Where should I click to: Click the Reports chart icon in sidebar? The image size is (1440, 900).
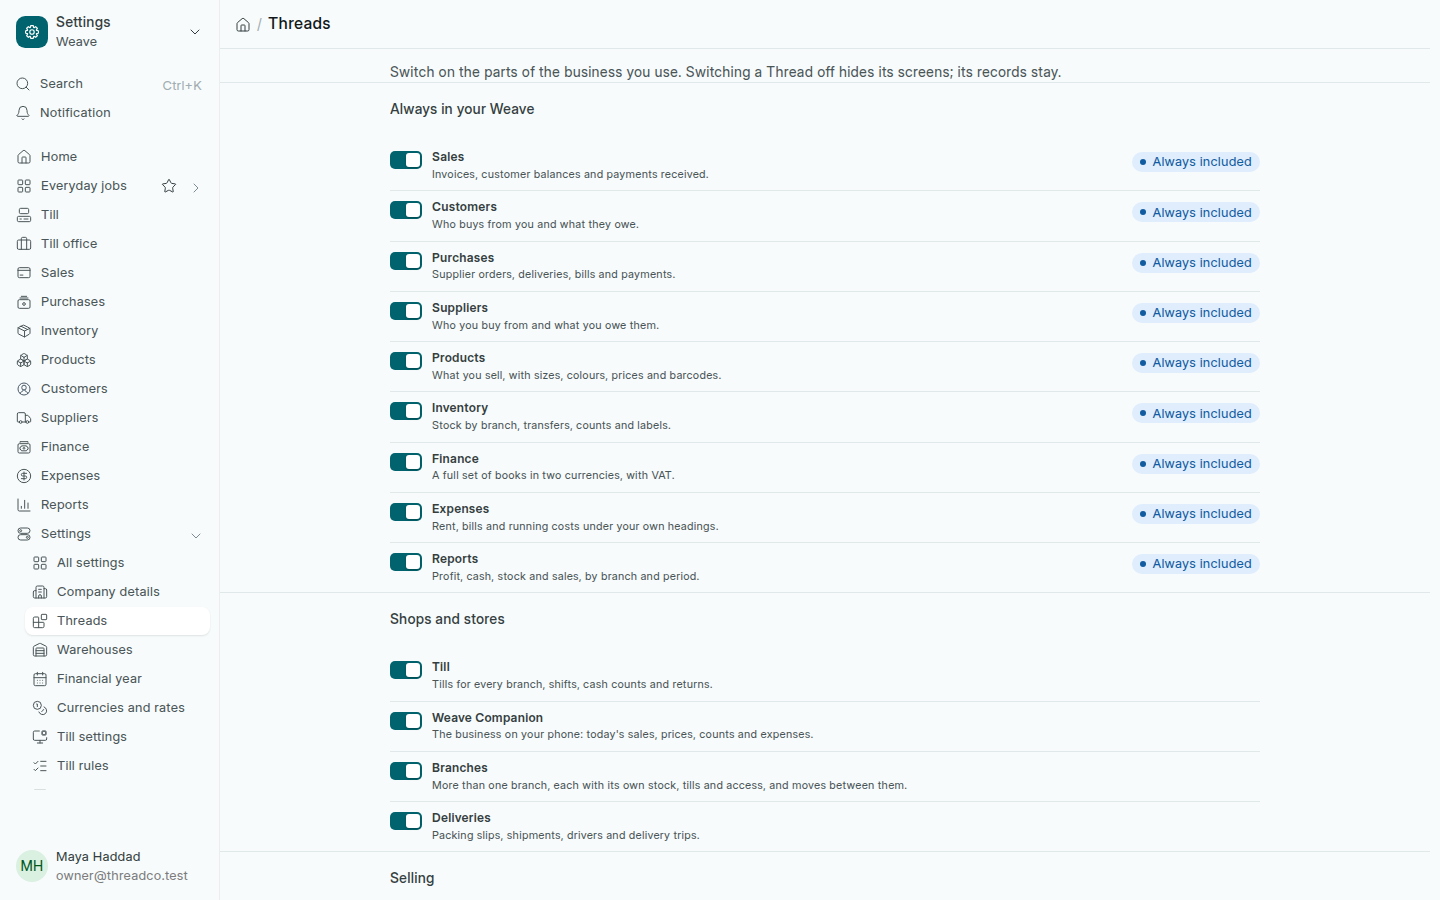coord(24,505)
